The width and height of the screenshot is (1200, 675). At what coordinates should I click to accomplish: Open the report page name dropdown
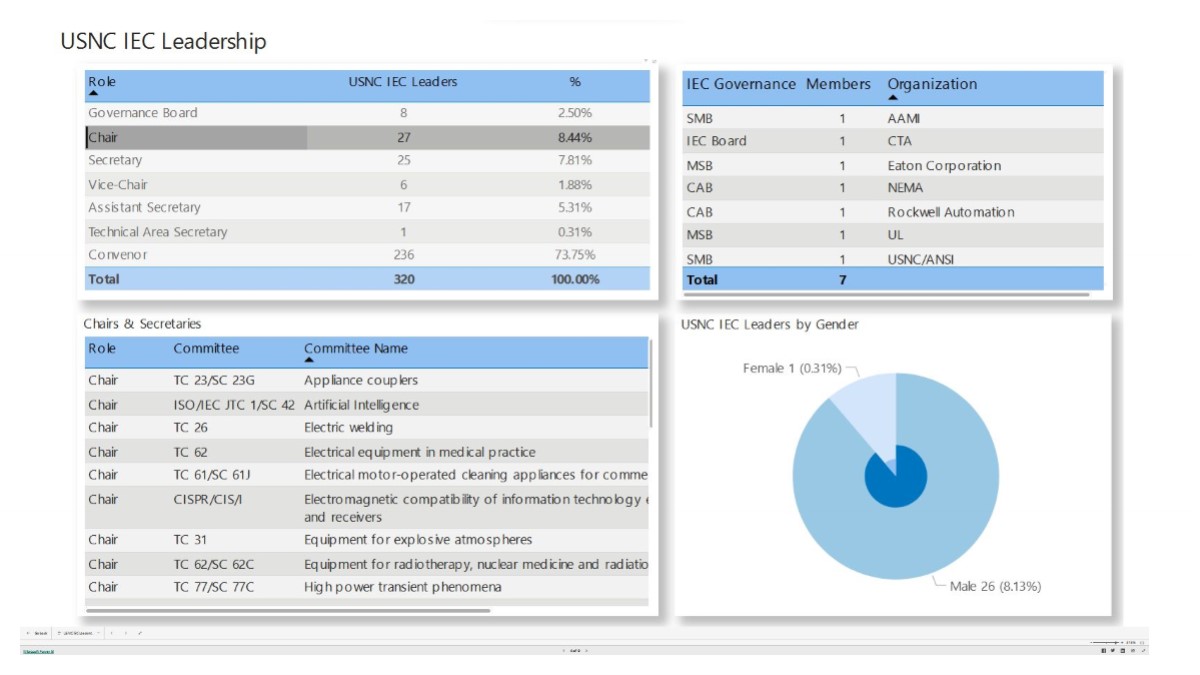pos(78,633)
